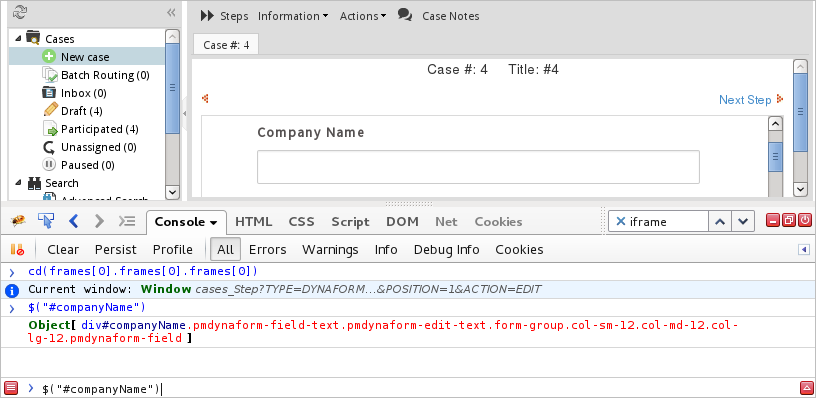
Task: Click the Company Name input field
Action: [478, 167]
